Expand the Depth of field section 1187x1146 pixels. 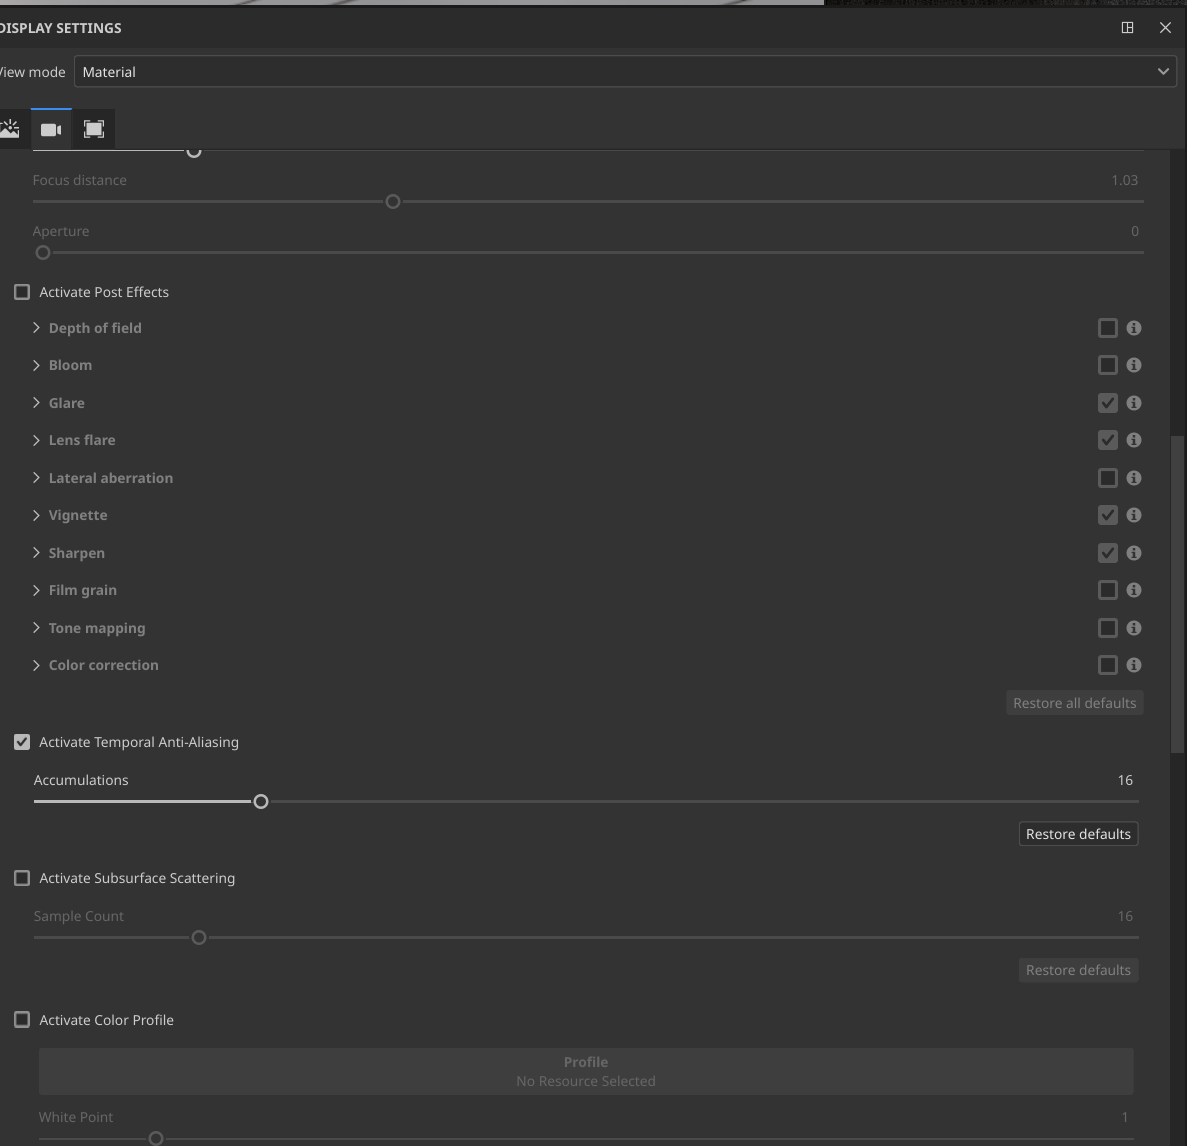point(36,328)
